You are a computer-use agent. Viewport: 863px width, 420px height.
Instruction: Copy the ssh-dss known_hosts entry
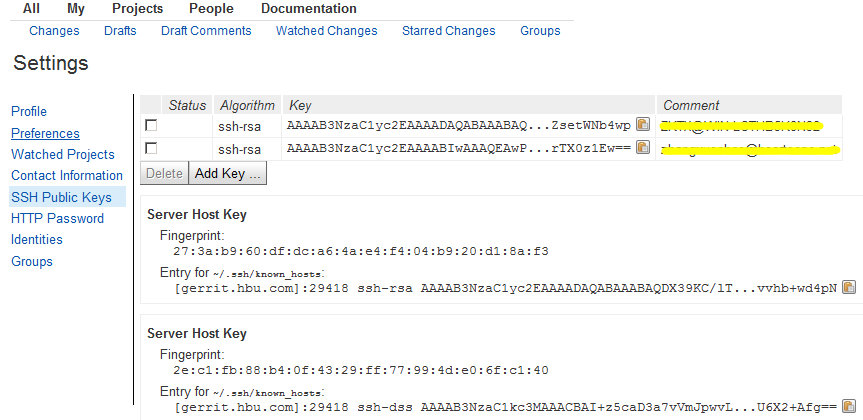click(x=849, y=406)
